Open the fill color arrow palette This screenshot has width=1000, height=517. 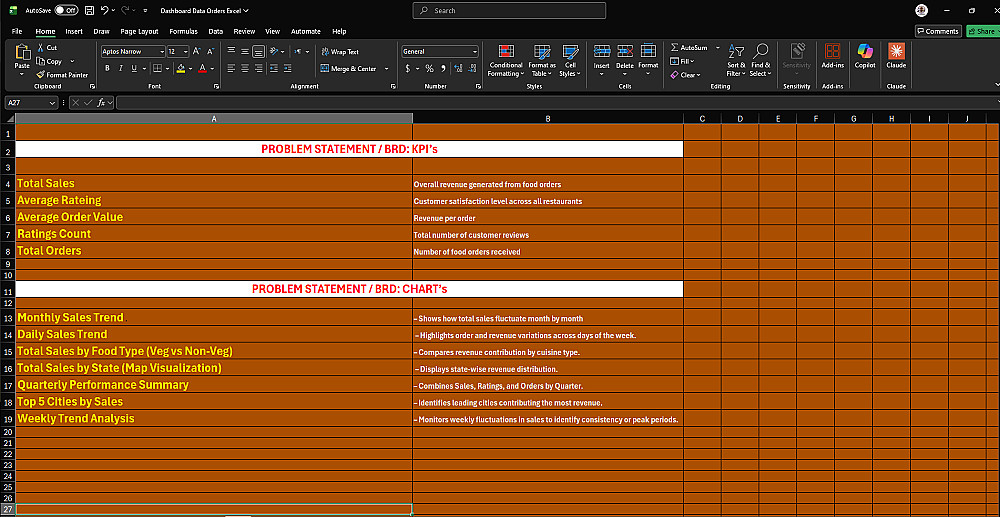tap(191, 68)
